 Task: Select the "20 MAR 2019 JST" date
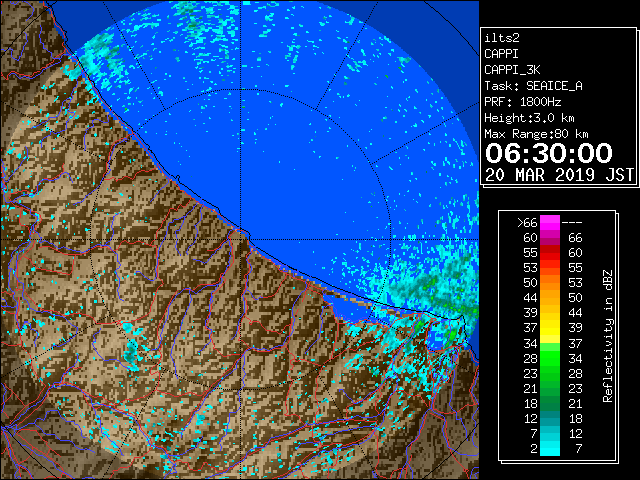point(559,175)
